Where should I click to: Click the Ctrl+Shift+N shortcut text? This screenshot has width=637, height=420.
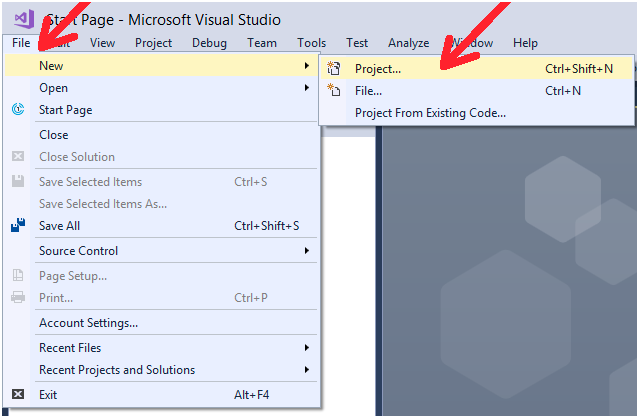579,69
